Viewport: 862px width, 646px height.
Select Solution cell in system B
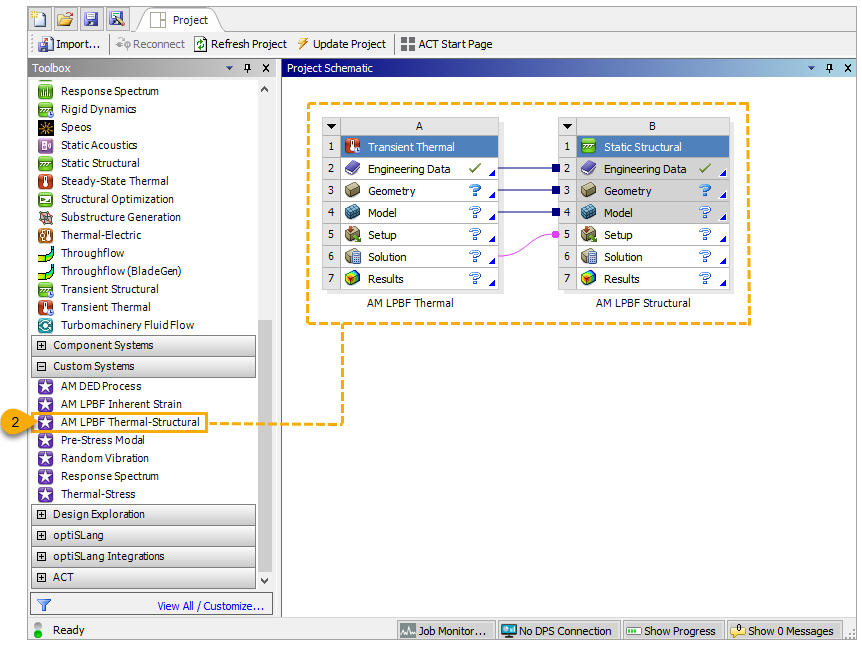pos(653,257)
